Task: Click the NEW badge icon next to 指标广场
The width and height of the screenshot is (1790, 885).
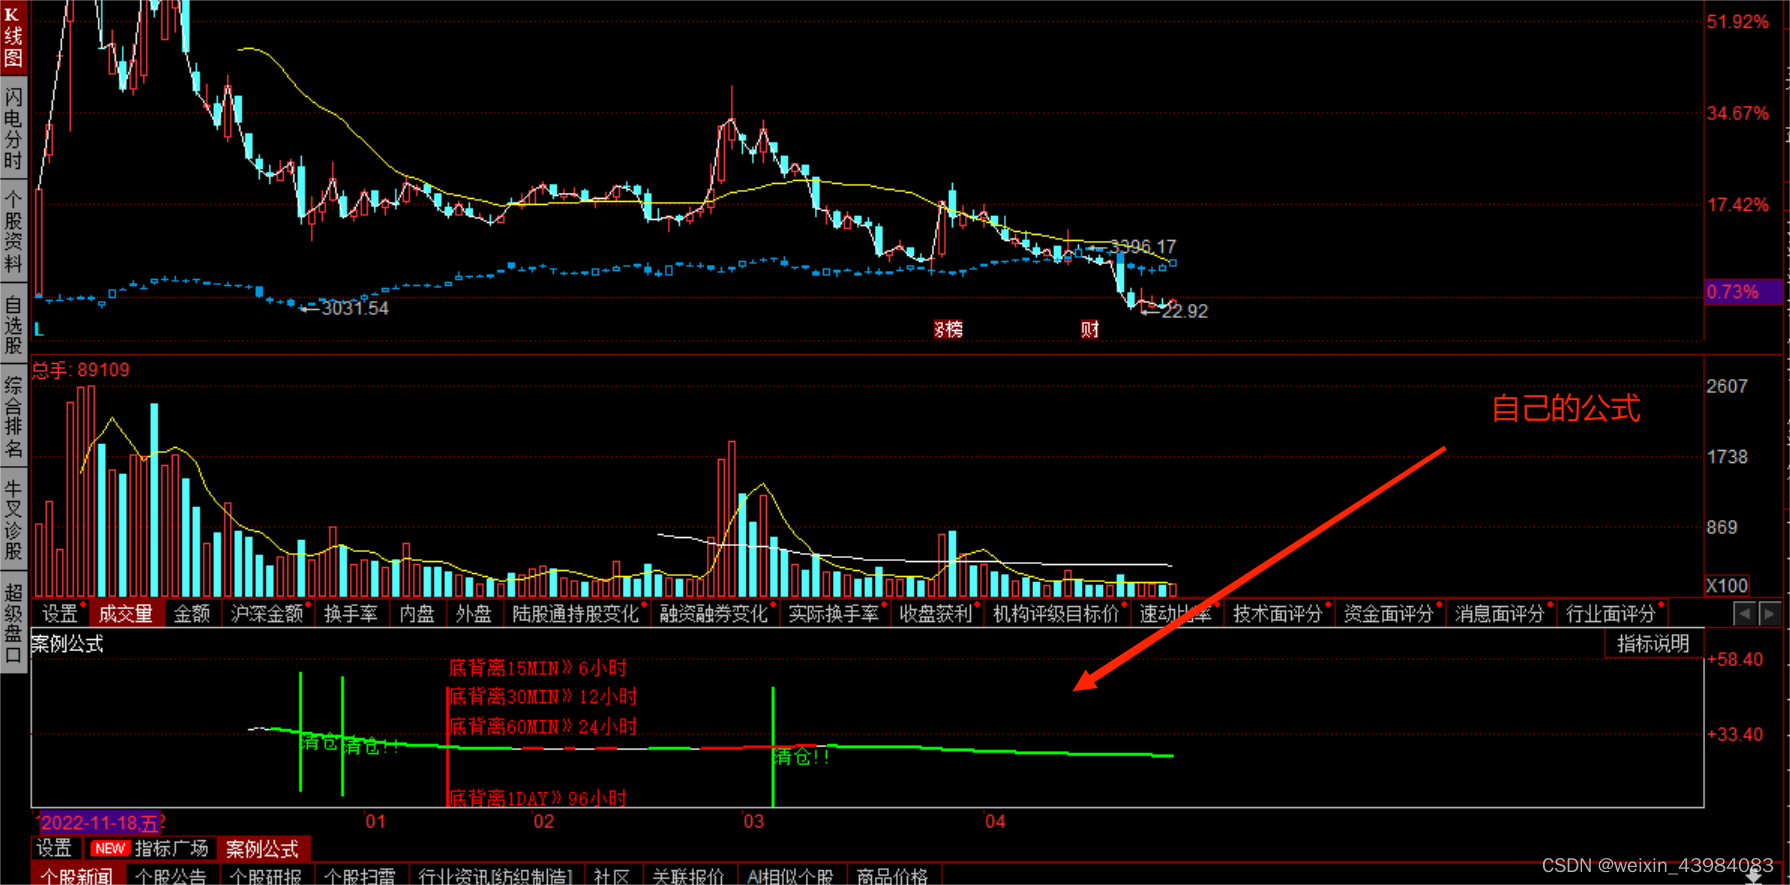Action: coord(110,849)
